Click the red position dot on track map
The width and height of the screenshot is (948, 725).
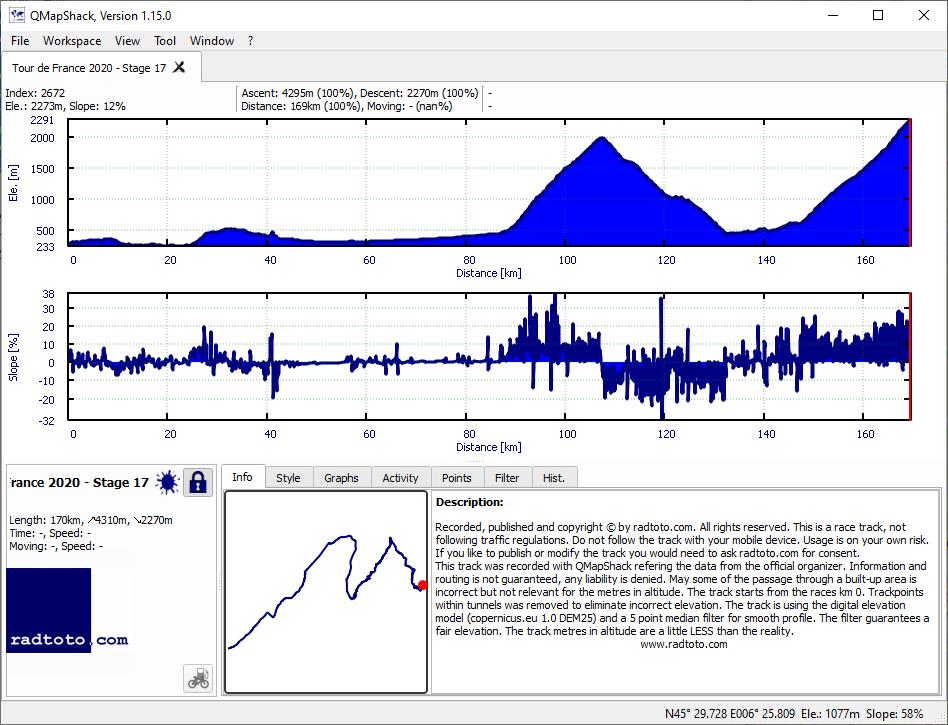coord(423,585)
